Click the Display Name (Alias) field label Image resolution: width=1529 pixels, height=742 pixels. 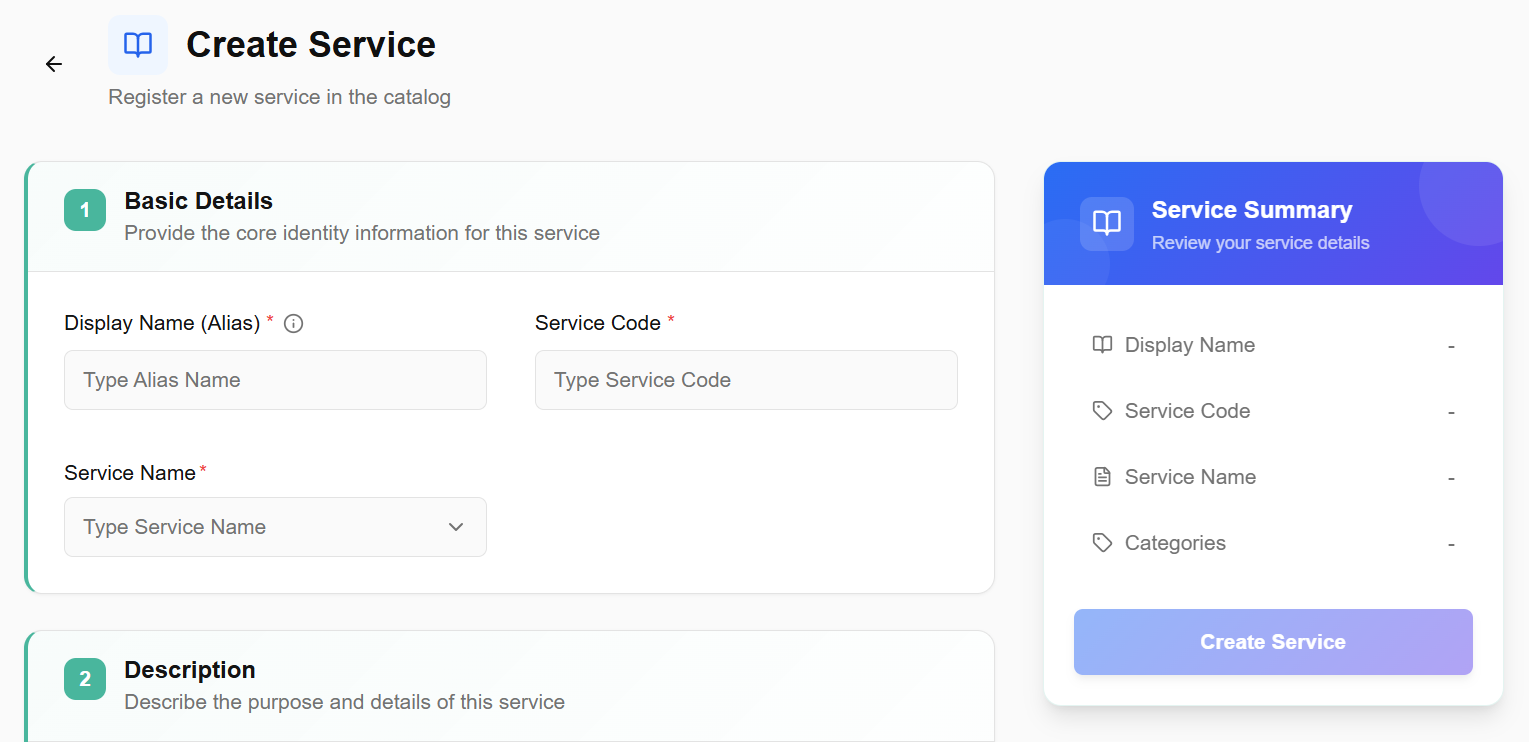162,323
